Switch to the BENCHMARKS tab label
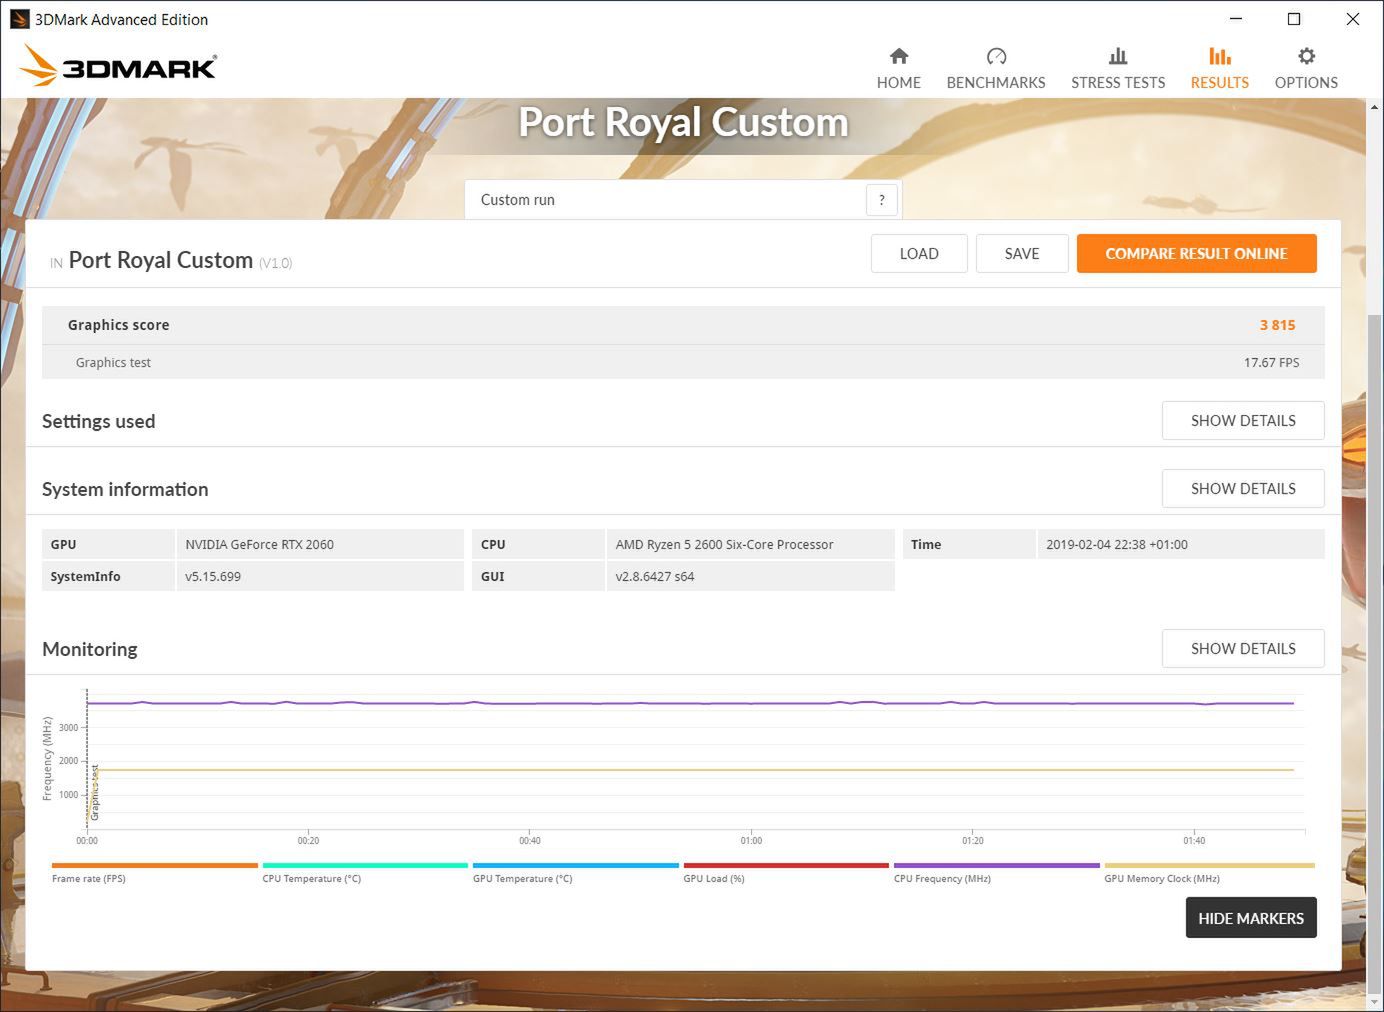The height and width of the screenshot is (1012, 1384). click(995, 83)
